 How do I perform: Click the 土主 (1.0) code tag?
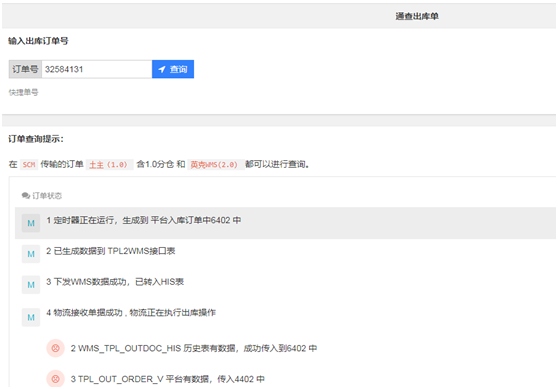[x=109, y=164]
